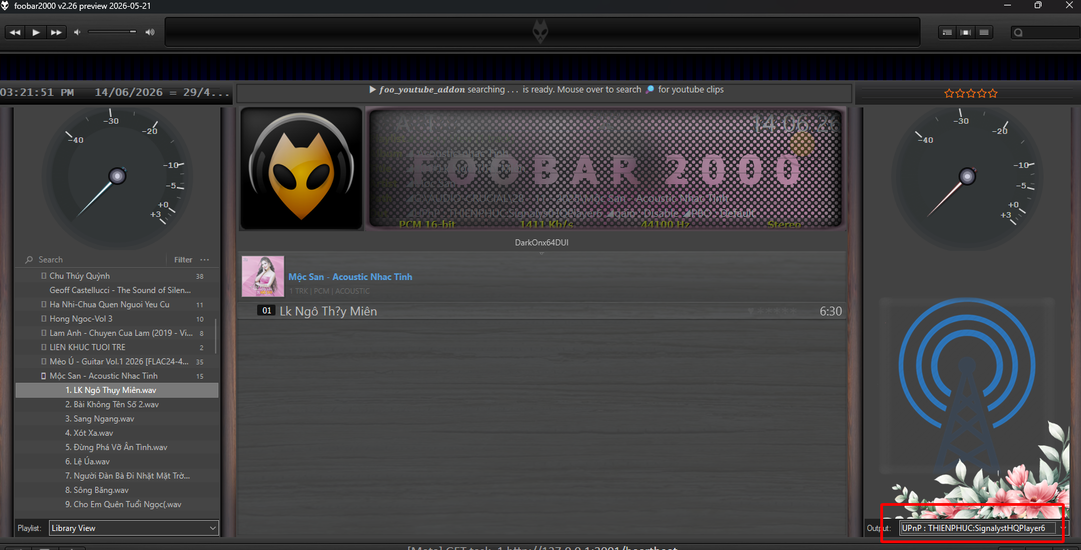Screen dimensions: 1081x550
Task: Select track 01 Lk Ngô Thụy Miên row
Action: pyautogui.click(x=542, y=311)
